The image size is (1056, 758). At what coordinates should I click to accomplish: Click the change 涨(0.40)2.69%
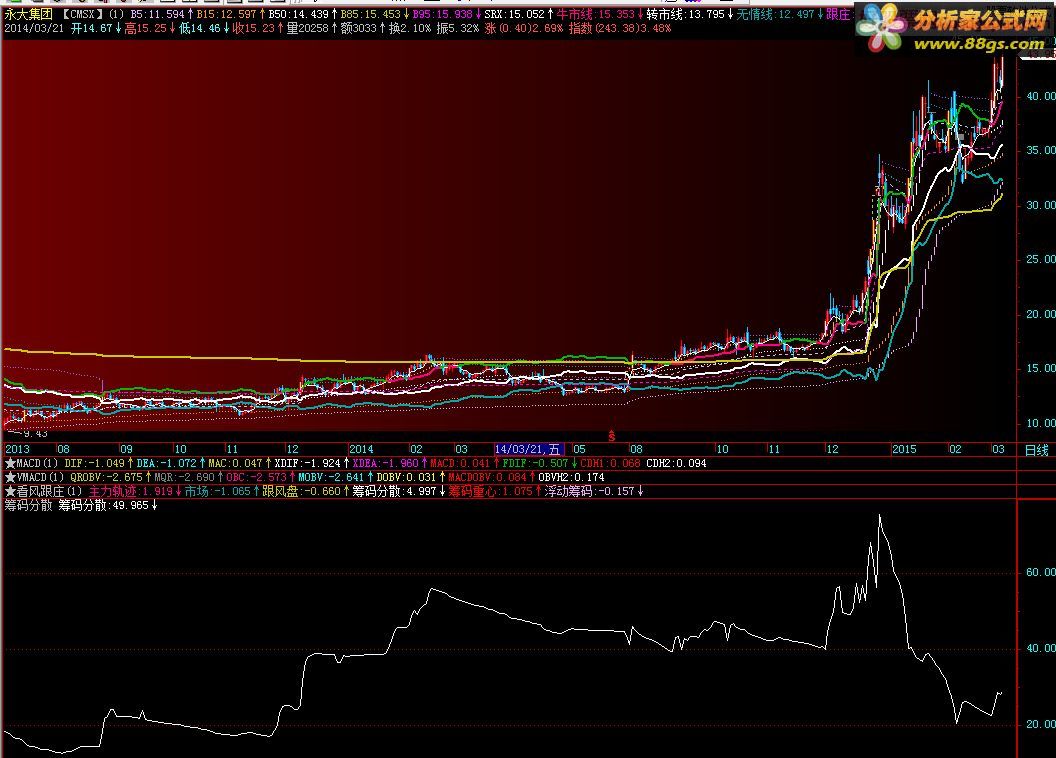tap(523, 28)
